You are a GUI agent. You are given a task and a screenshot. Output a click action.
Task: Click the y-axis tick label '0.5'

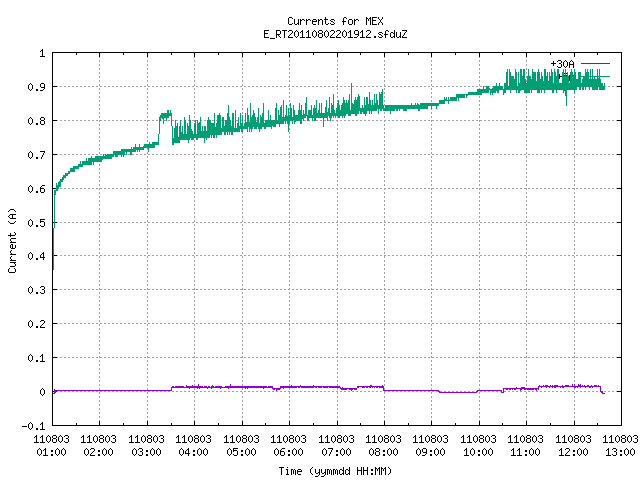[x=36, y=223]
